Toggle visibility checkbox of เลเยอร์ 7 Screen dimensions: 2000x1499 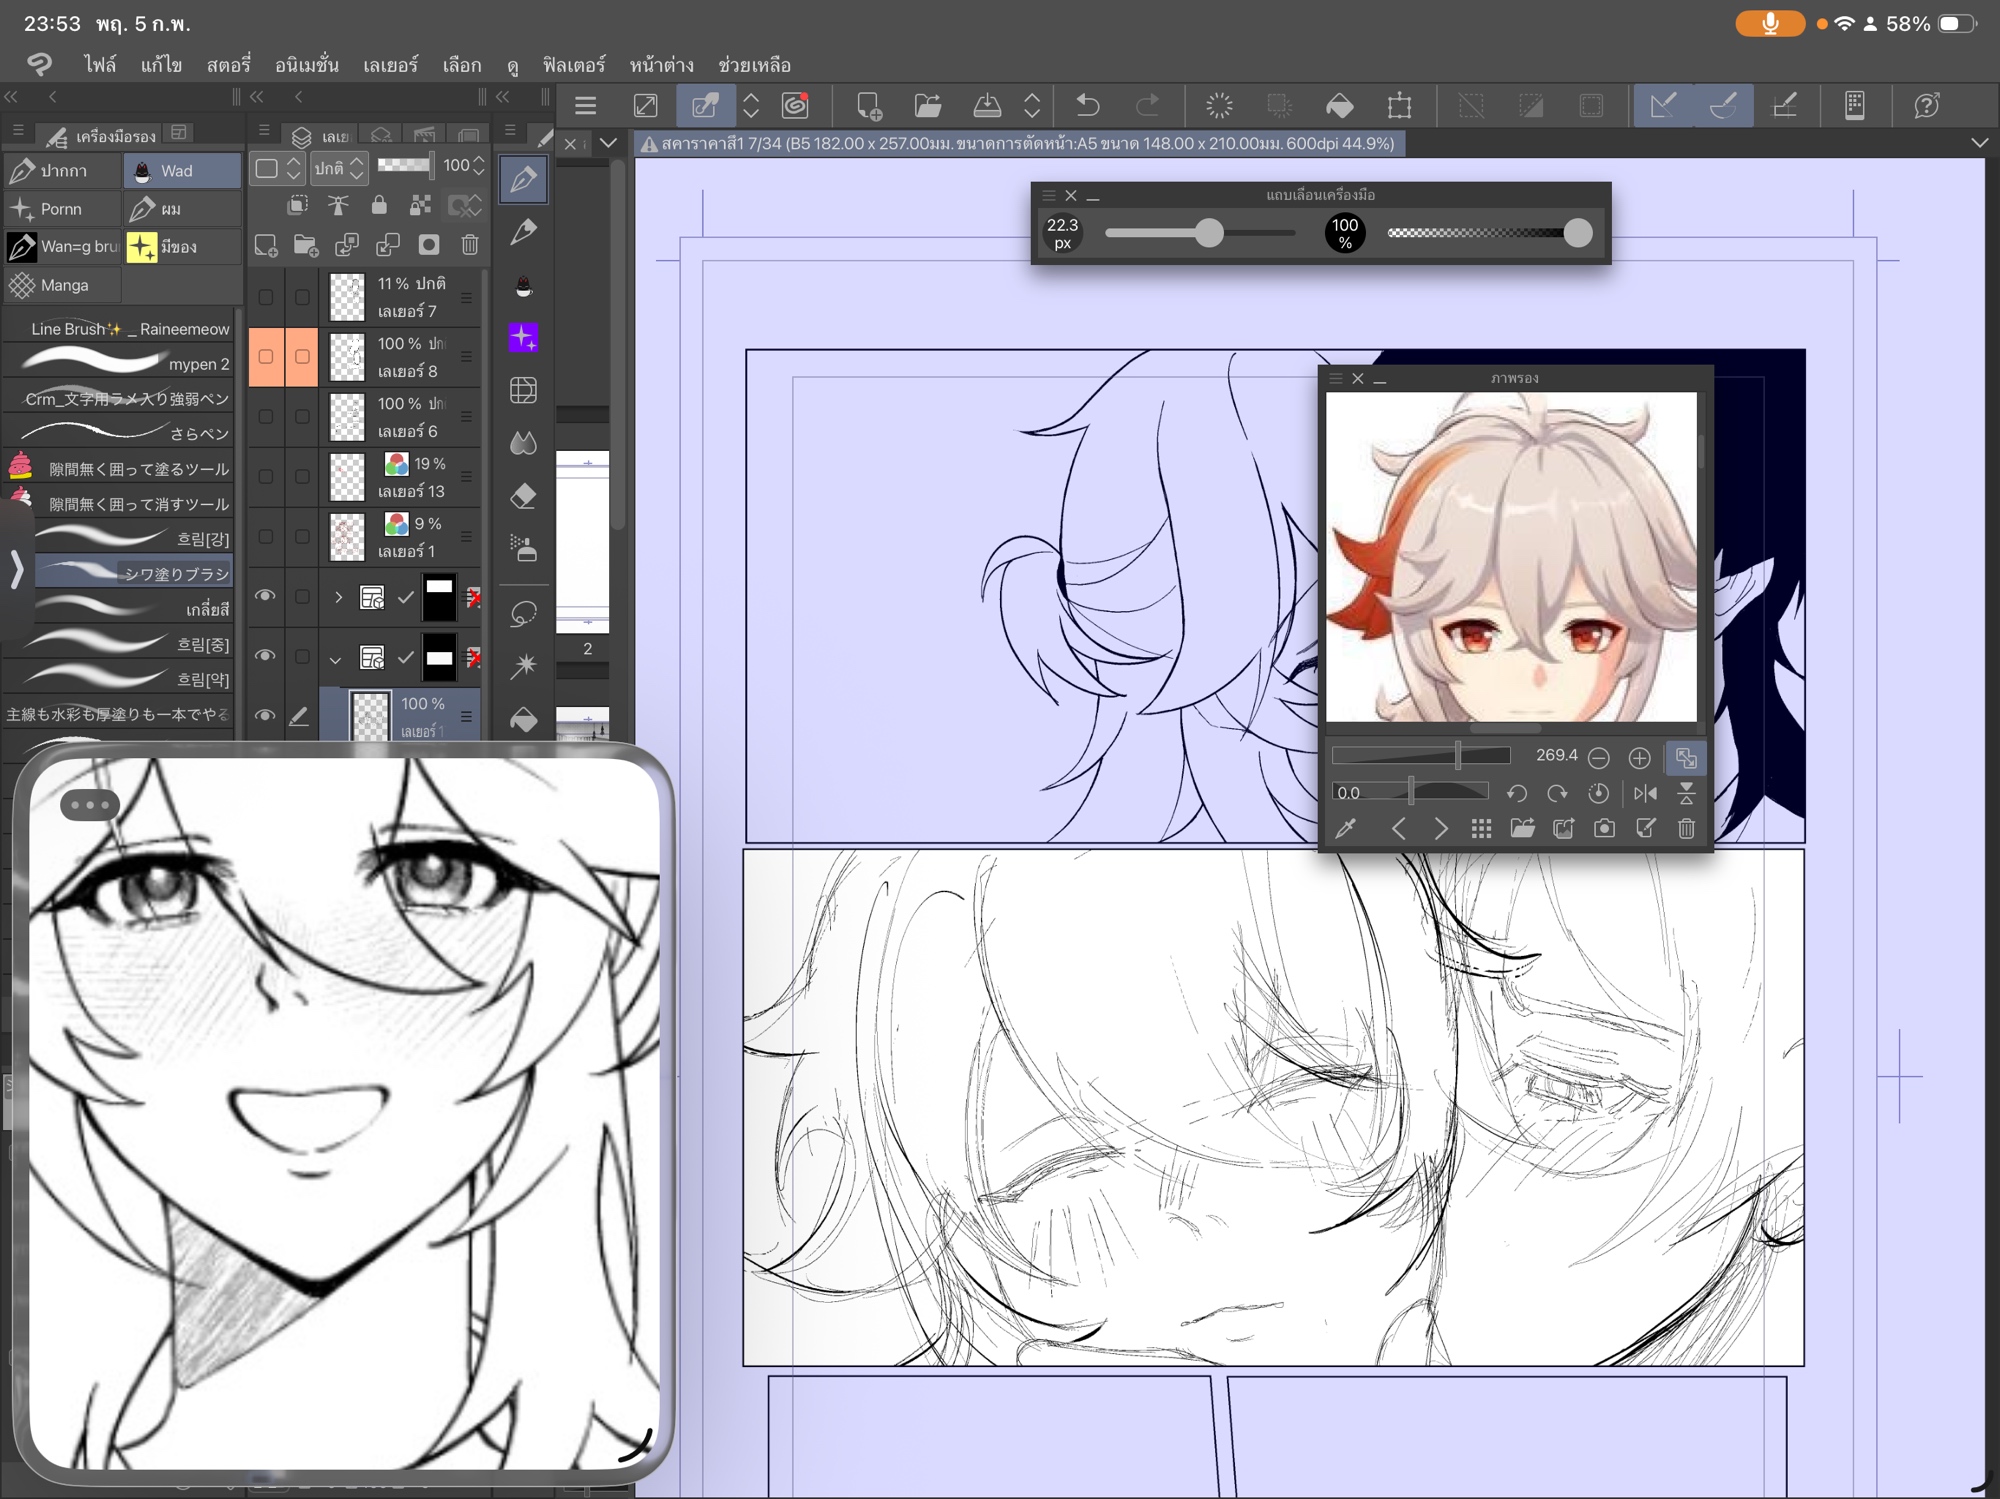click(265, 297)
